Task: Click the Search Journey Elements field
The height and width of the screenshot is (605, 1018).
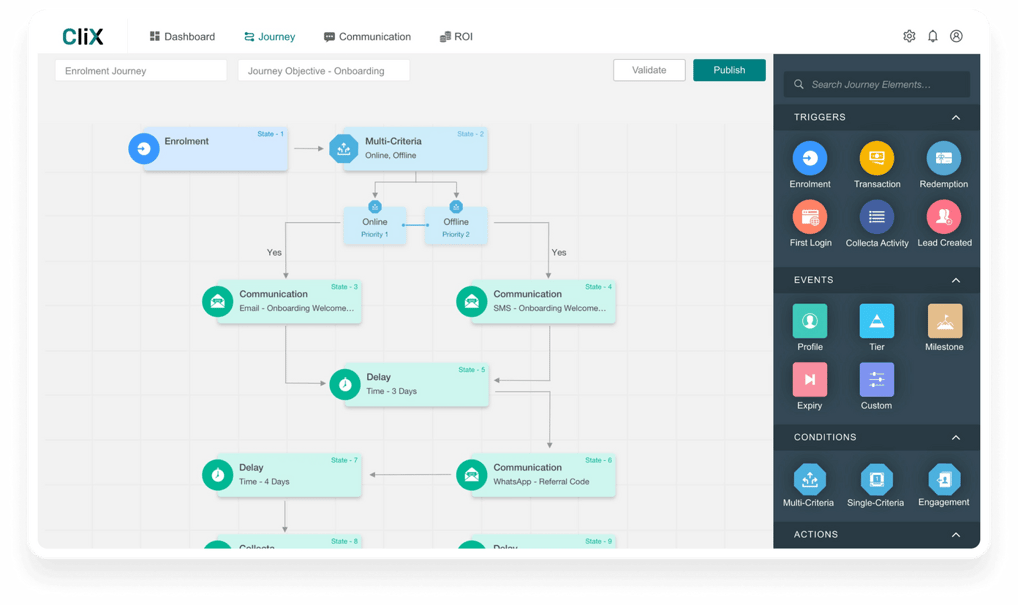Action: tap(876, 84)
